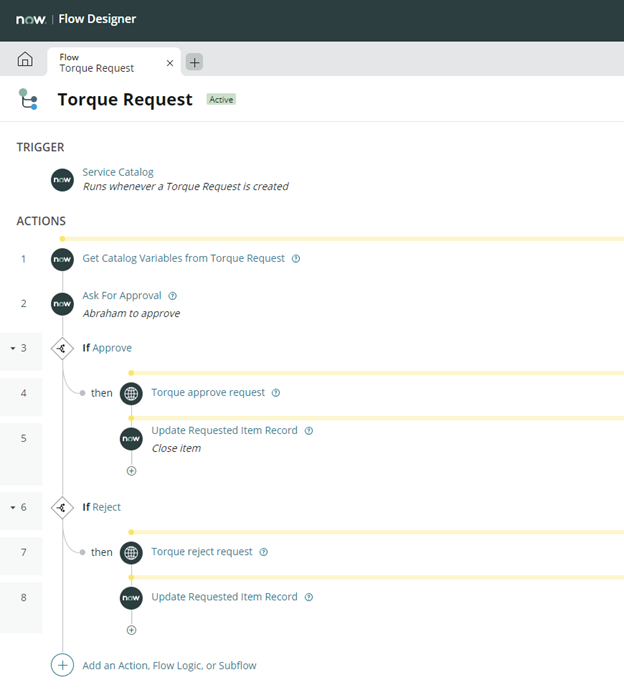The height and width of the screenshot is (690, 624).
Task: Show info icon next to Ask For Approval
Action: click(173, 296)
